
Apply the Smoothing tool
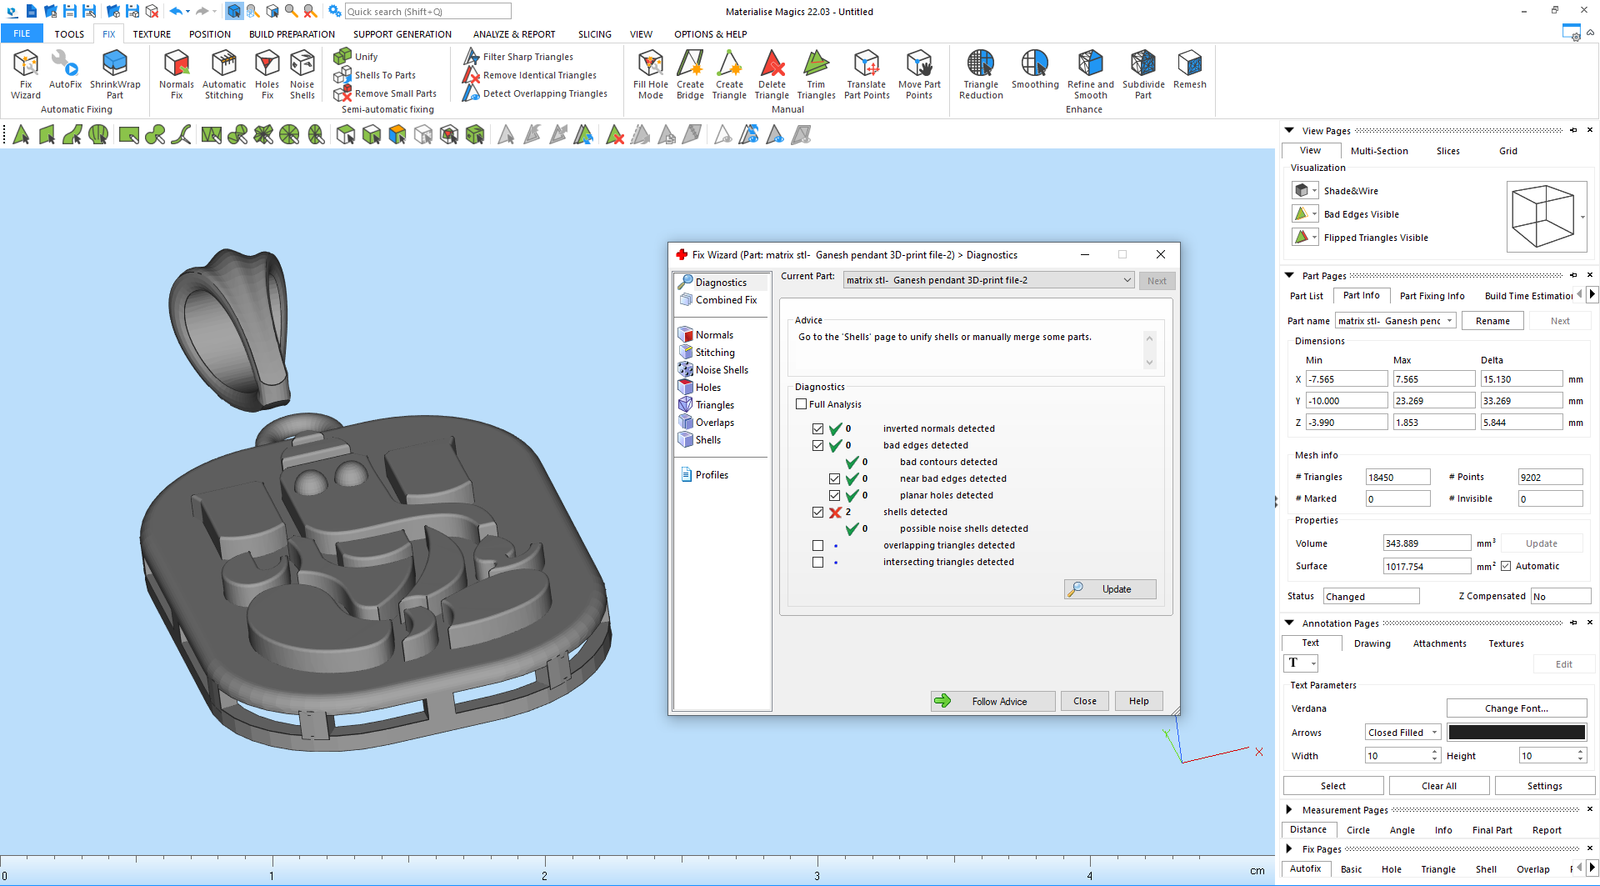click(1035, 70)
